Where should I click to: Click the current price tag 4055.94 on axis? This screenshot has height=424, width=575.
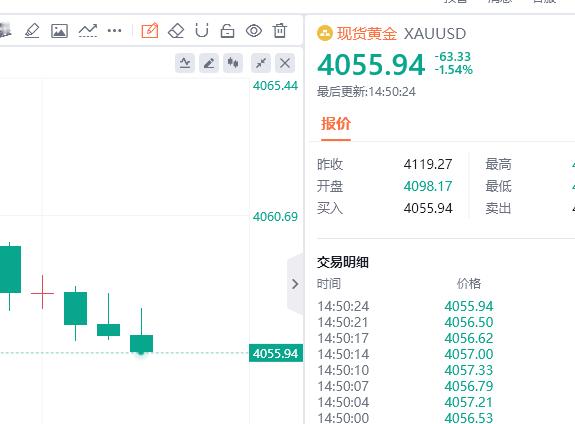coord(276,353)
